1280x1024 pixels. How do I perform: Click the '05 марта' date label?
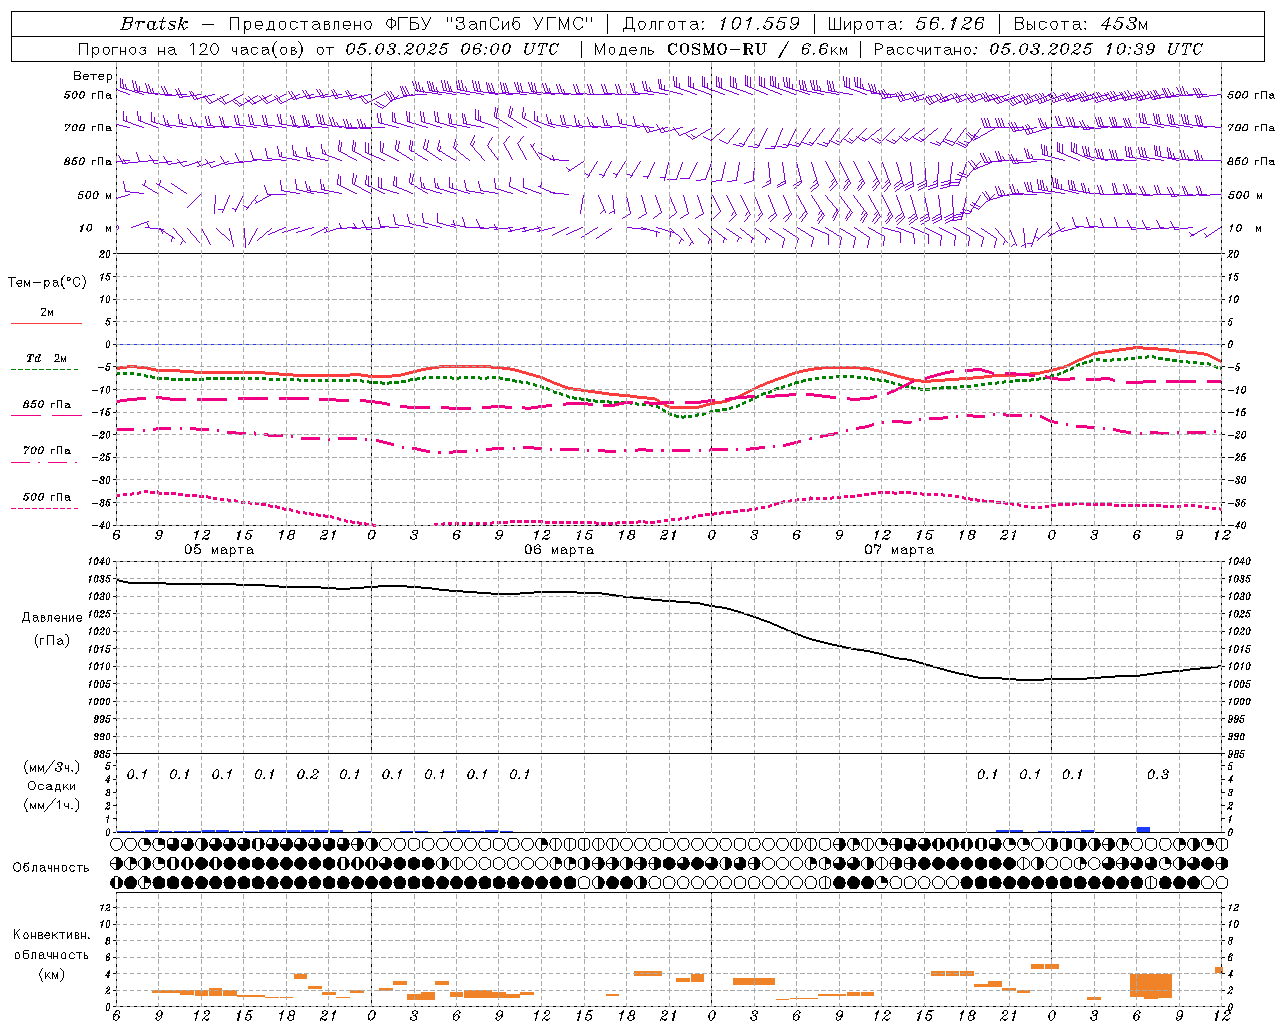pos(219,550)
